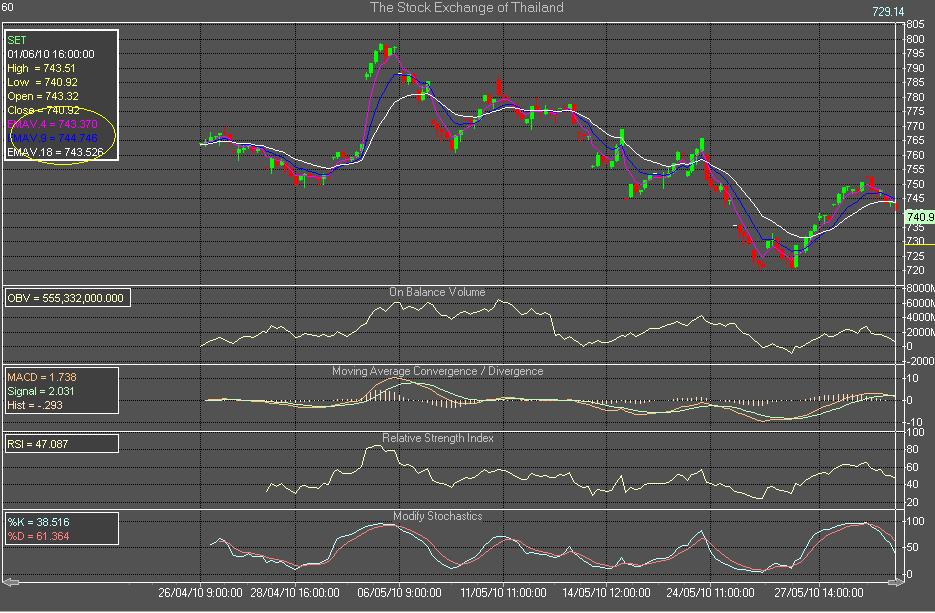Select the 06/05/10 9:00:00 time axis label
The image size is (935, 613).
click(x=400, y=593)
